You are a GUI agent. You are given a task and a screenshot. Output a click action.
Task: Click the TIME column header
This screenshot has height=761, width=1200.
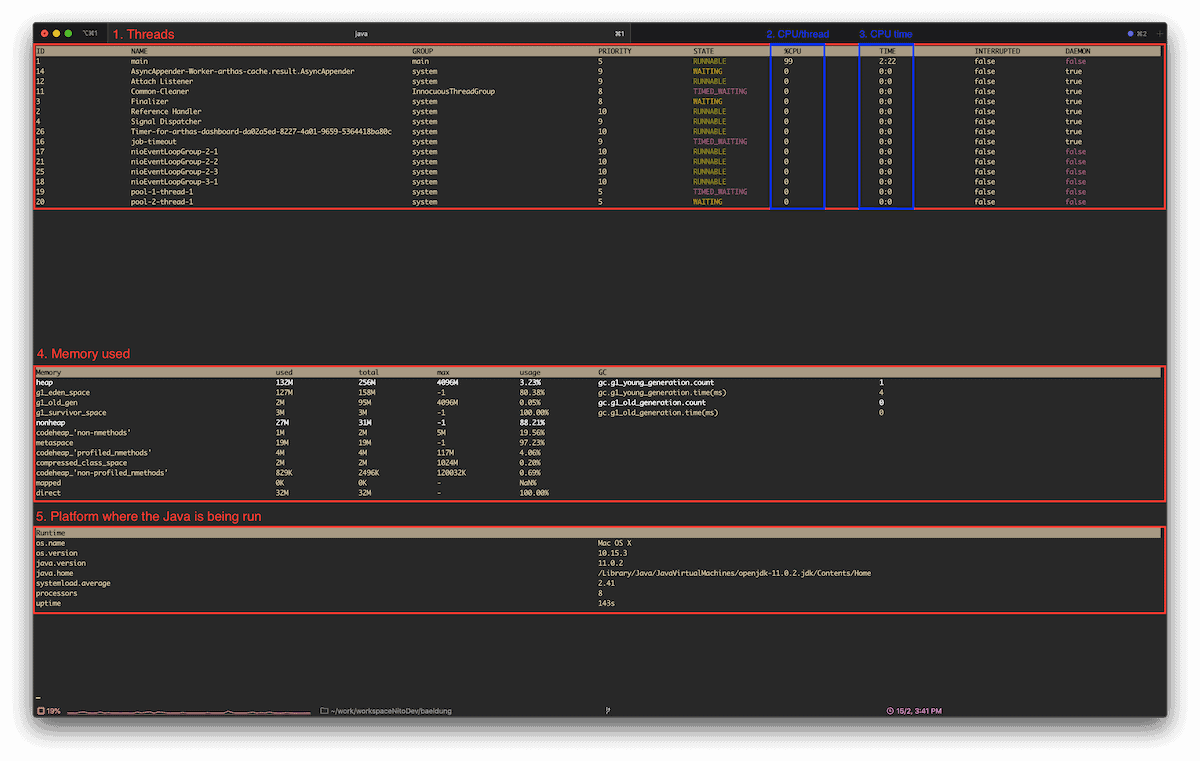point(887,51)
